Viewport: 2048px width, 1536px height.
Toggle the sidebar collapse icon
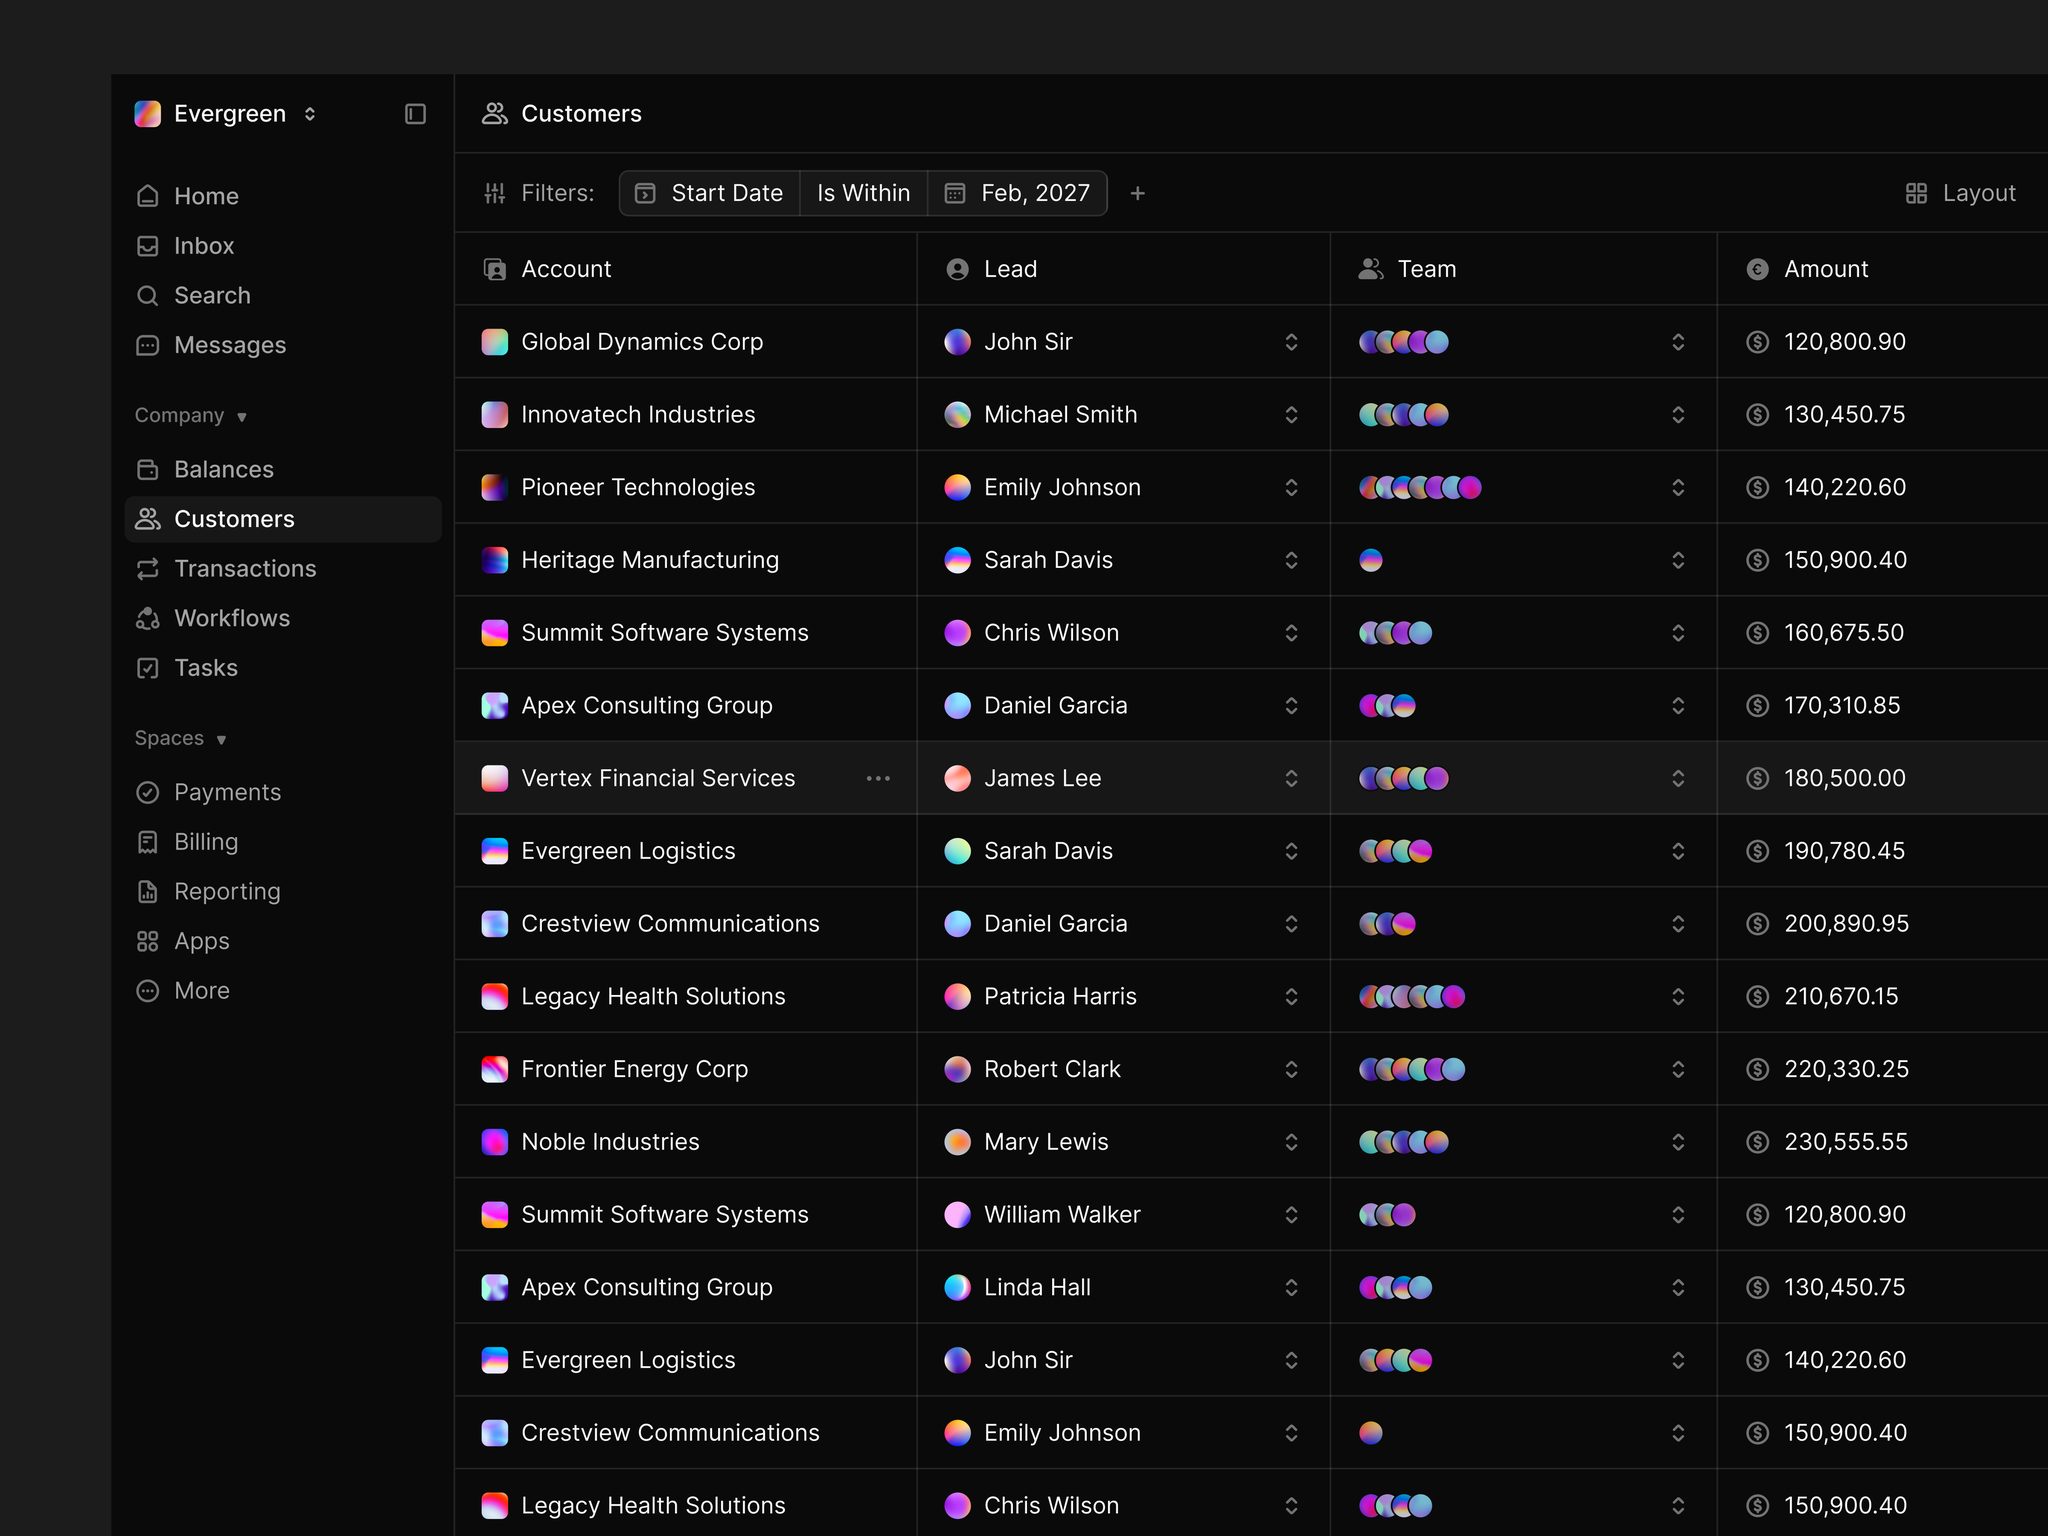415,114
